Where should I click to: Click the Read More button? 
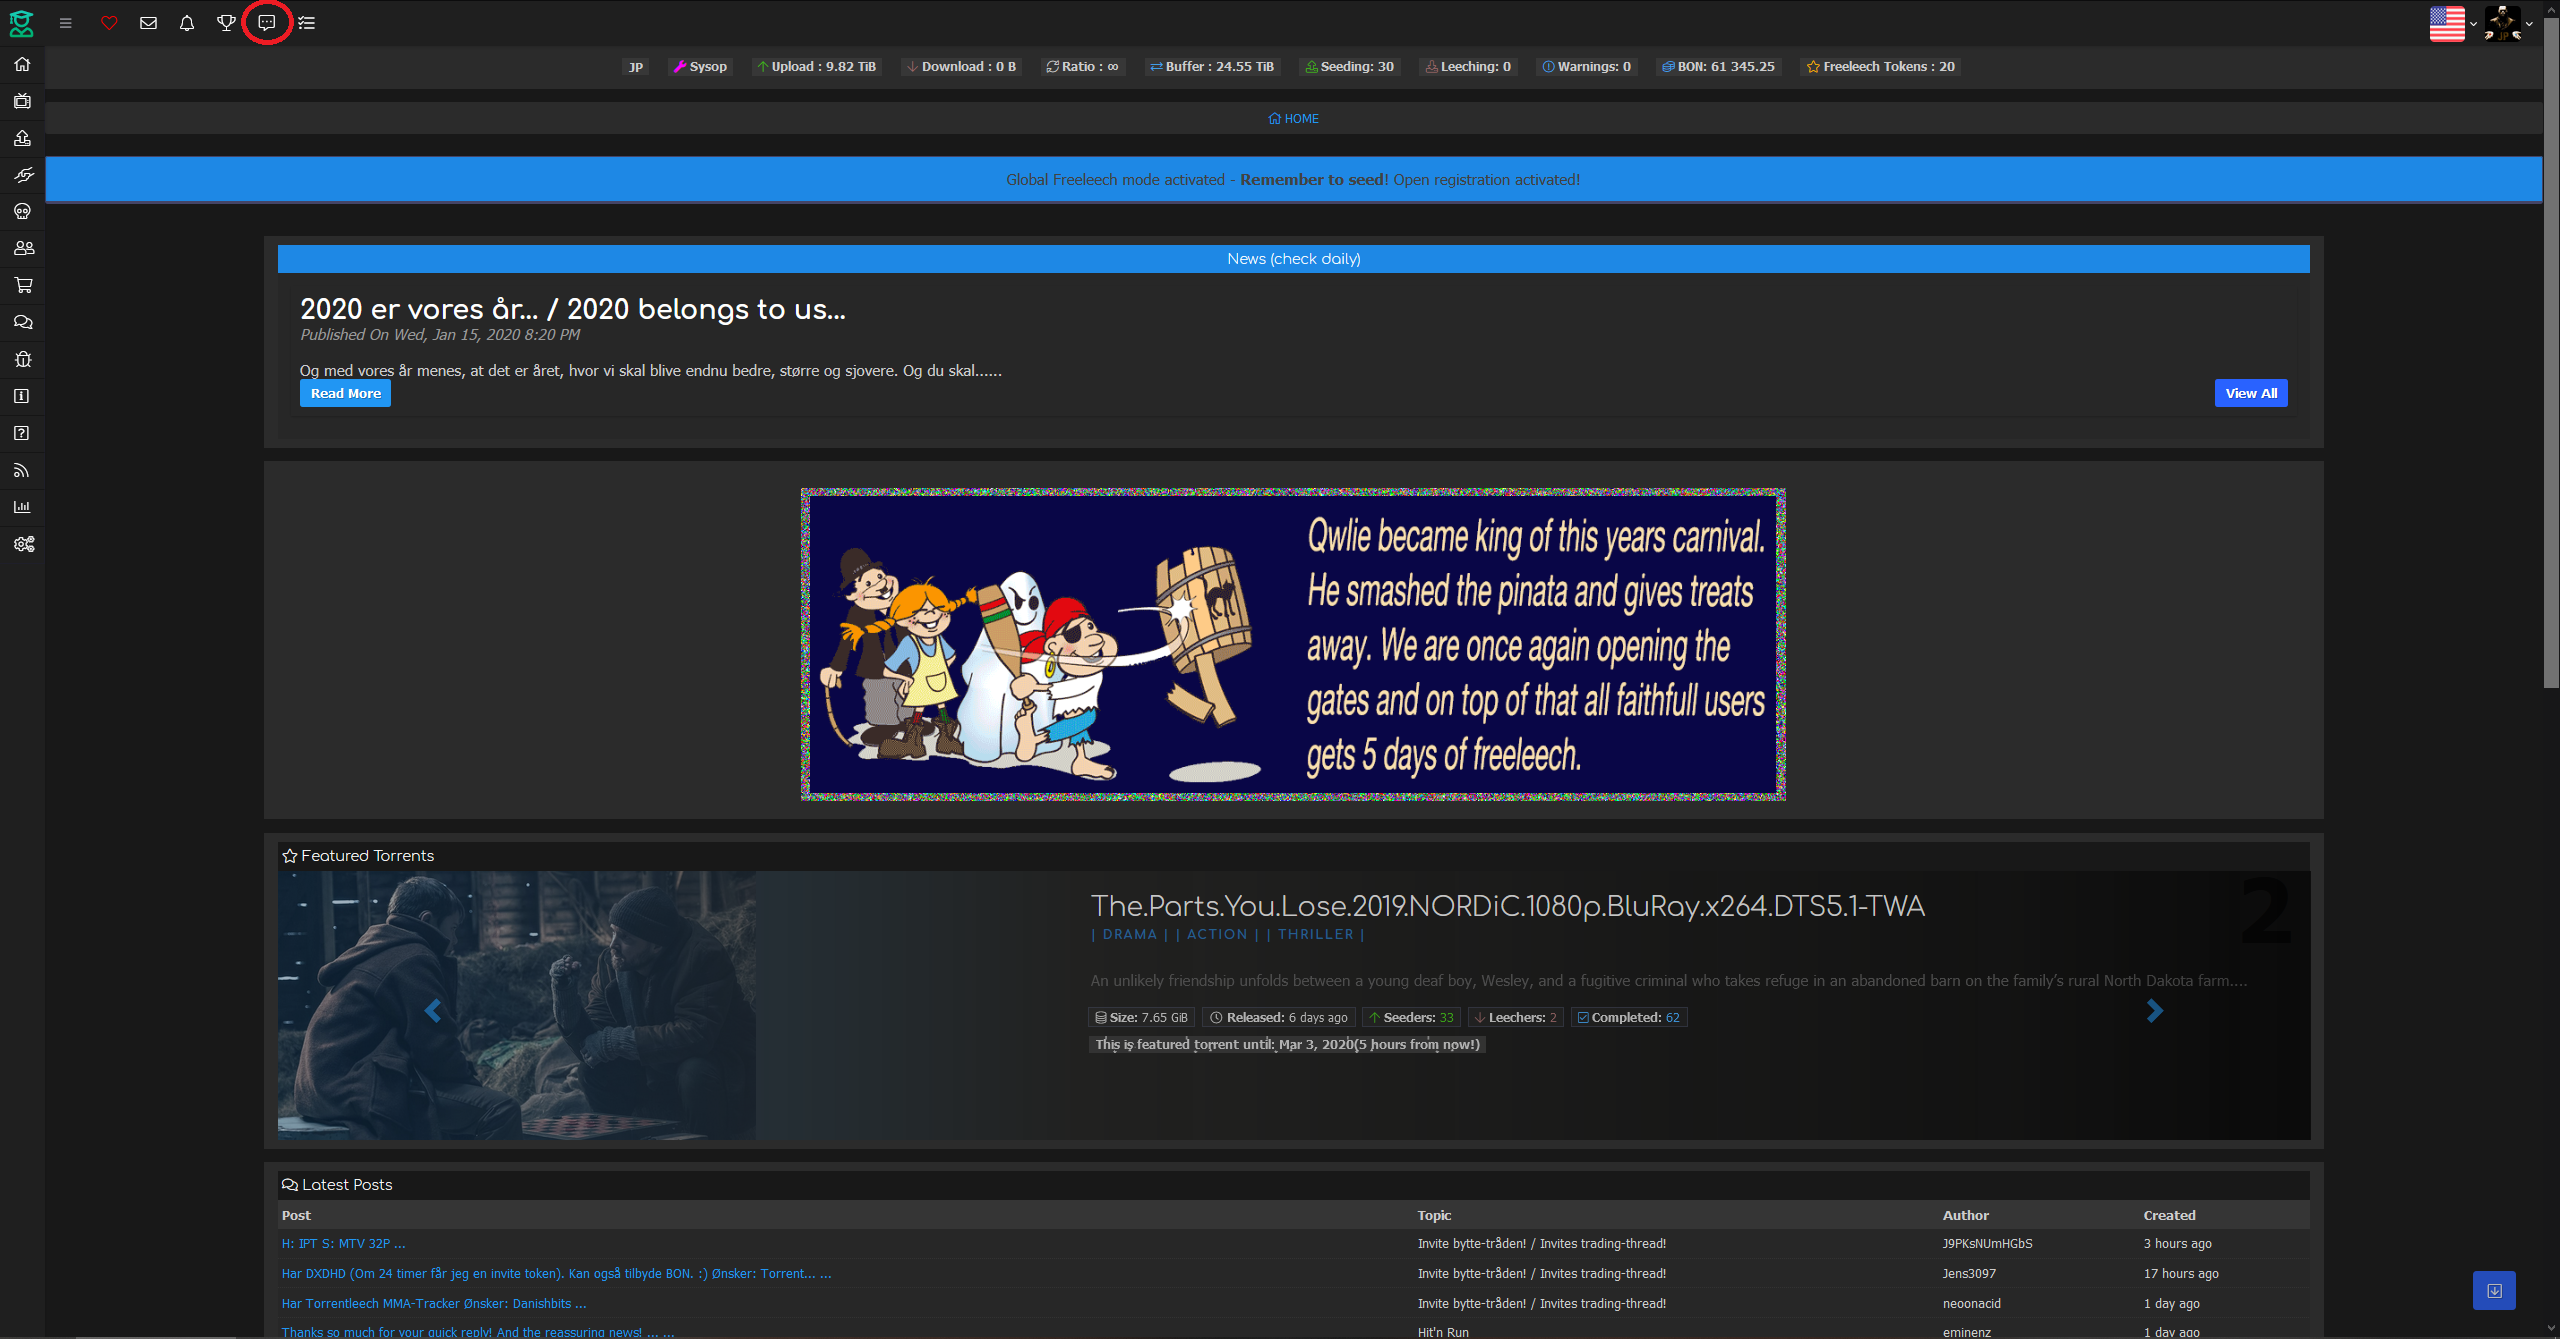pyautogui.click(x=345, y=393)
